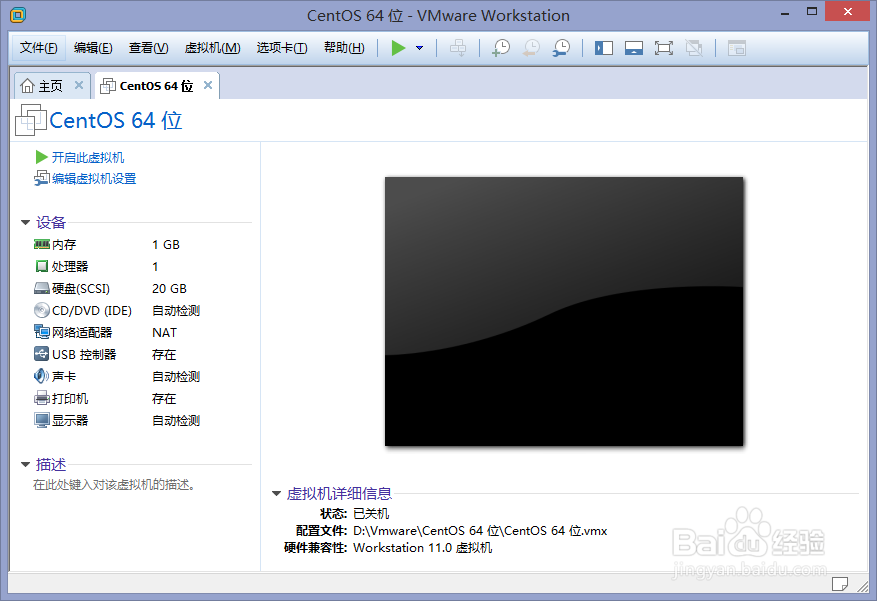The height and width of the screenshot is (601, 877).
Task: Close the 主页 tab
Action: tap(79, 85)
